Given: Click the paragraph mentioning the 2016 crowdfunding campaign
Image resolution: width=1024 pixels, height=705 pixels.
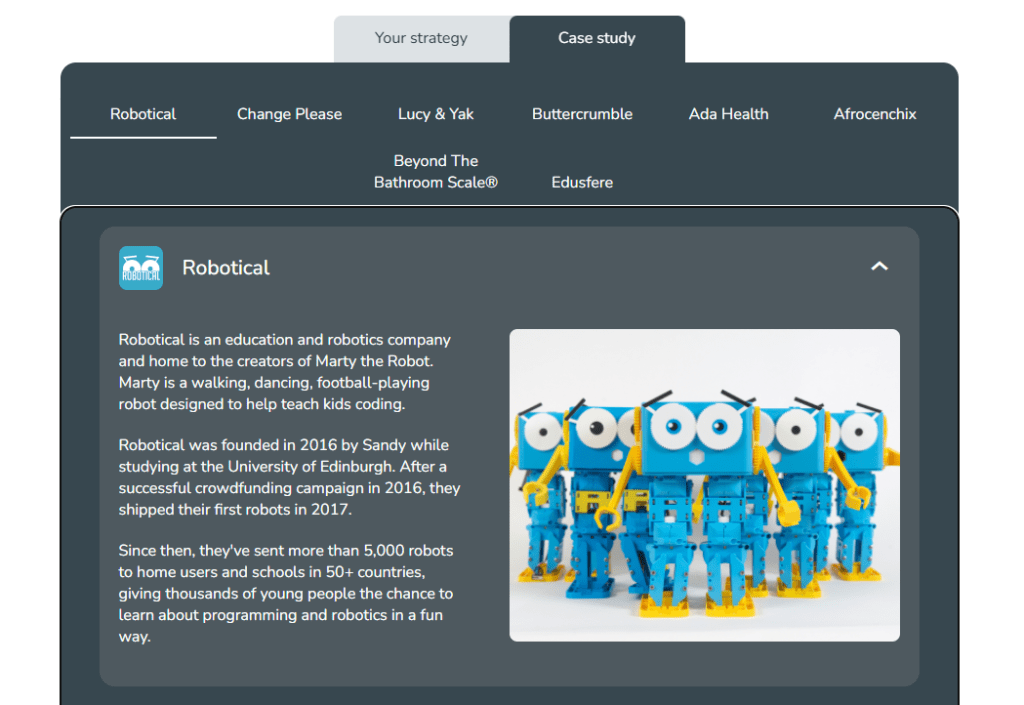Looking at the screenshot, I should 285,477.
